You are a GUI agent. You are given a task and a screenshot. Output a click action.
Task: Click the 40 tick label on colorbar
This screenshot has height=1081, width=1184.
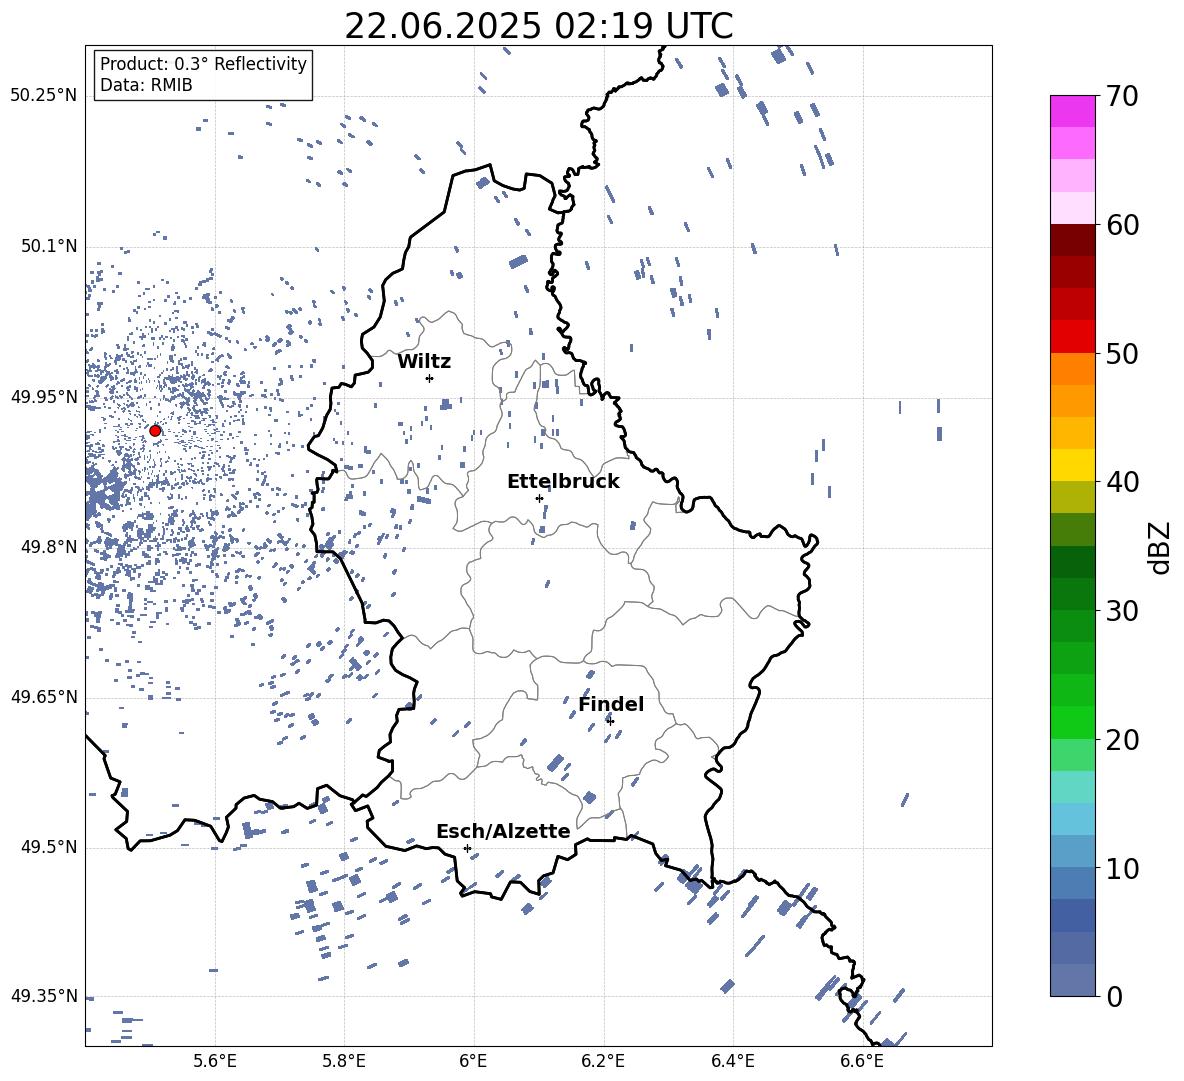1122,482
